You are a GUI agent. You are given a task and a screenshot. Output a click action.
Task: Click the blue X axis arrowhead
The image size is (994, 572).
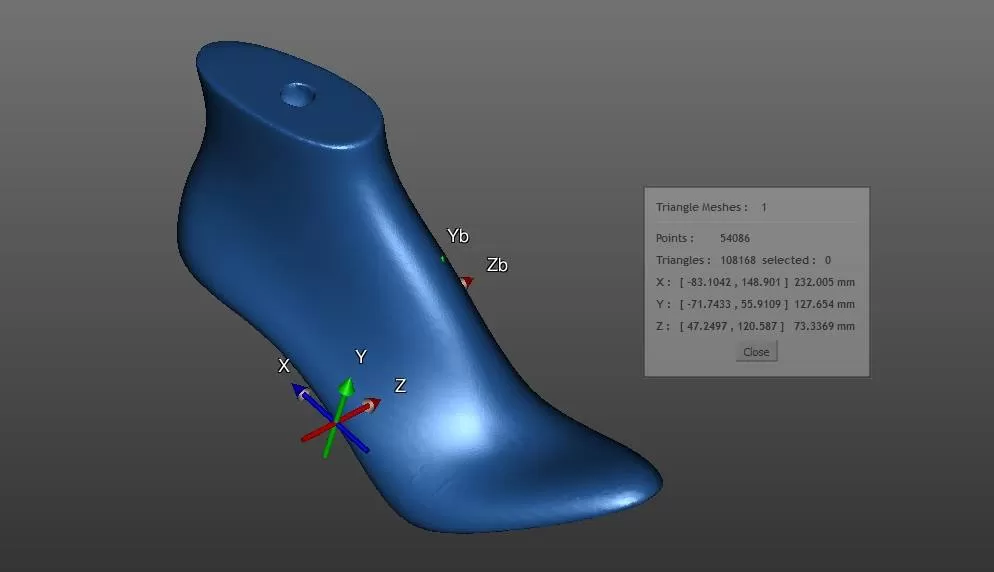tap(300, 391)
